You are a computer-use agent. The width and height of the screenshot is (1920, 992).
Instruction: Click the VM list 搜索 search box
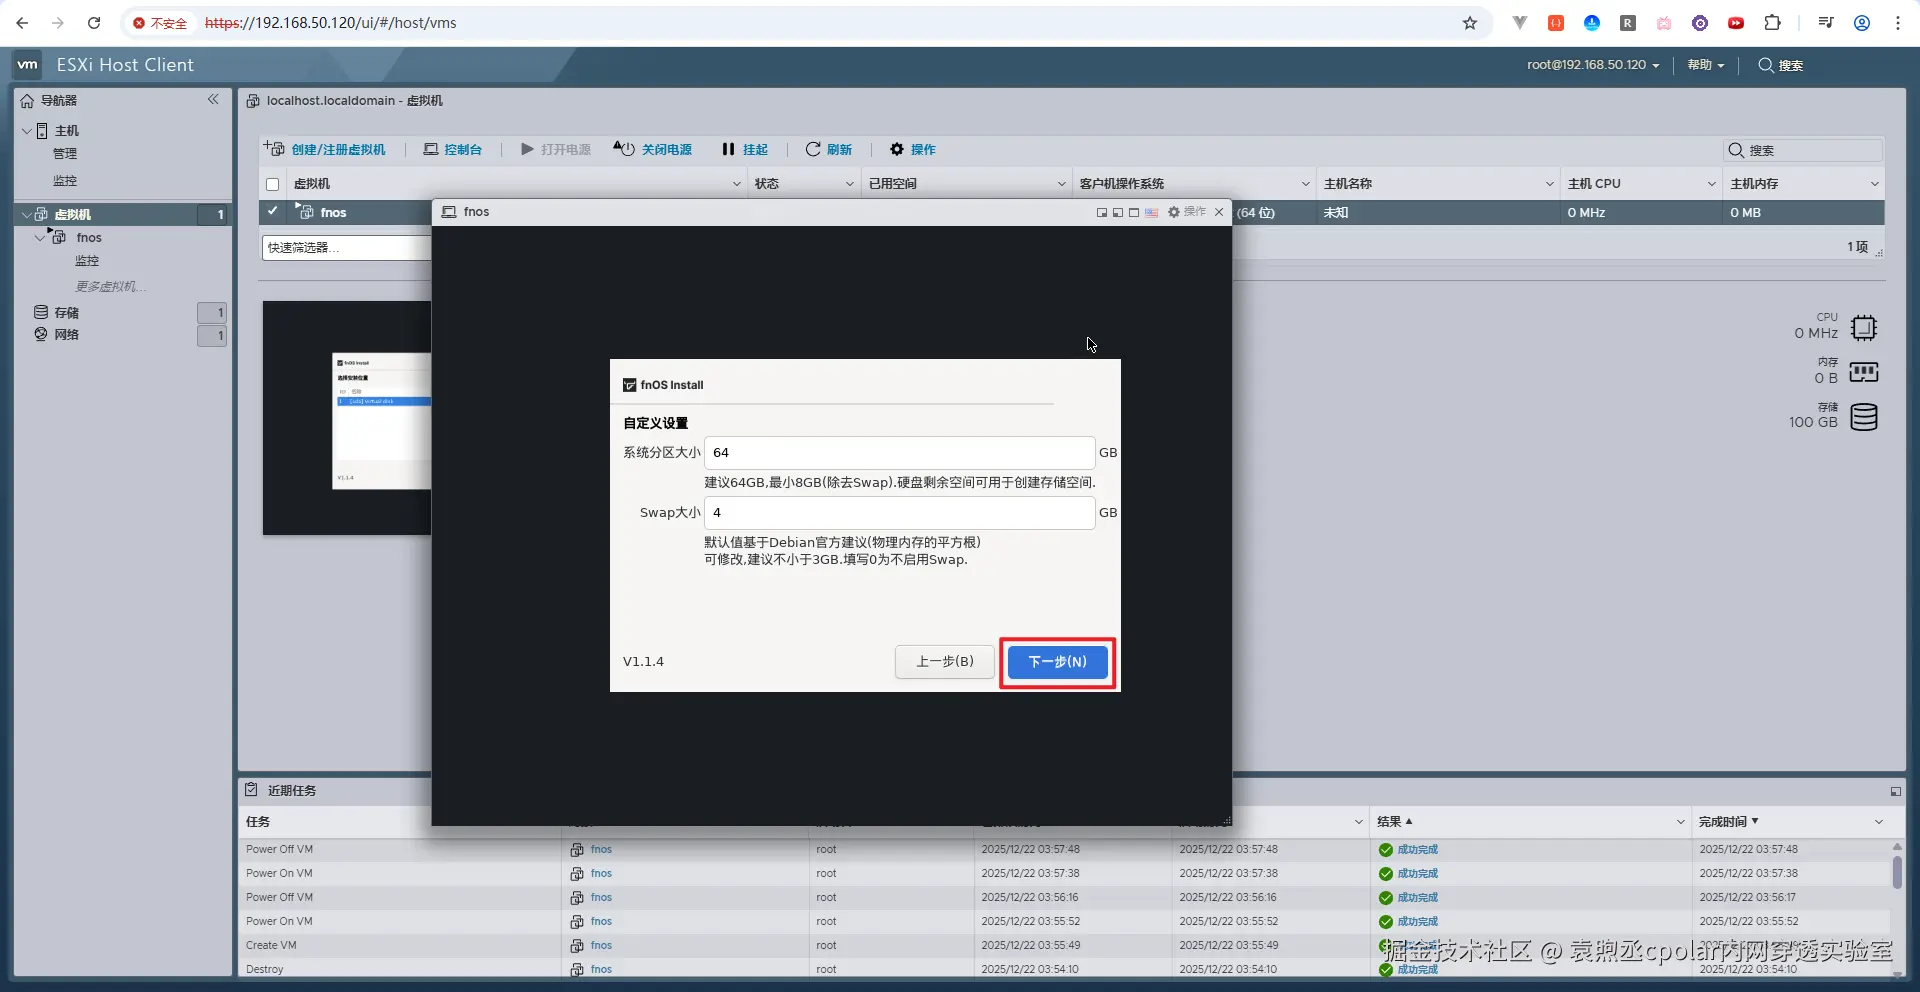click(x=1804, y=150)
